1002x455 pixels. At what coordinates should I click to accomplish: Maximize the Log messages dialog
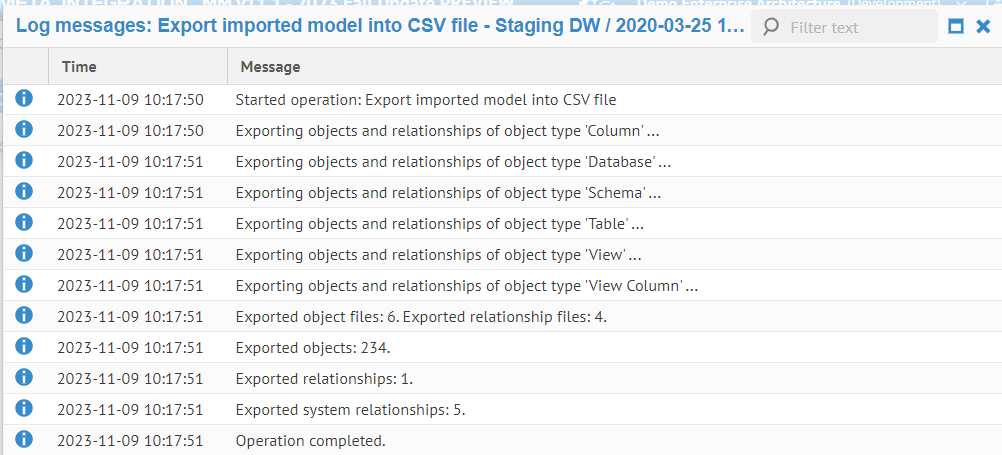[956, 27]
